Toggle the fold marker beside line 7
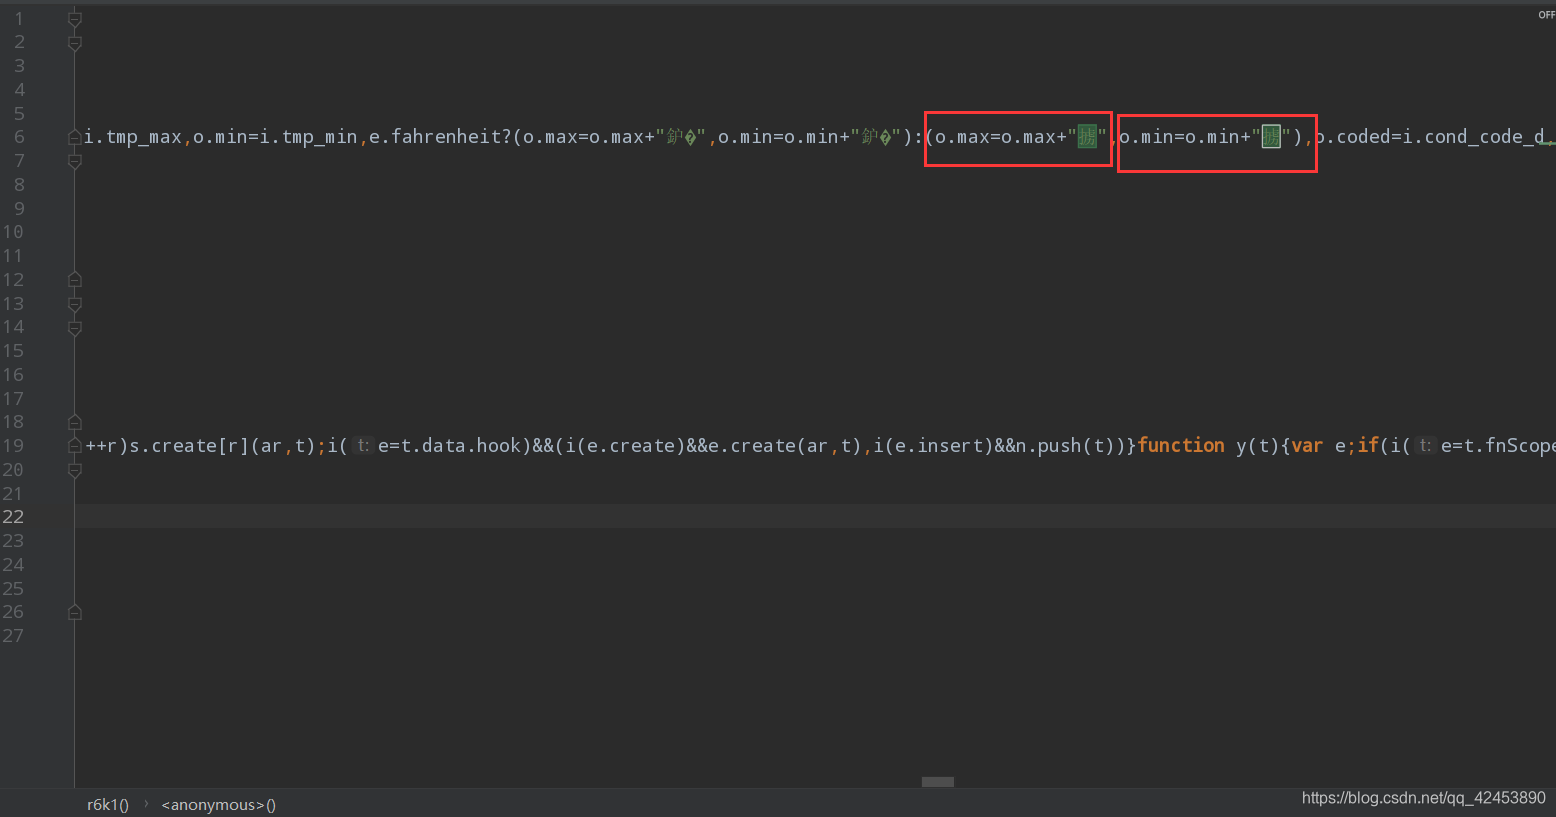This screenshot has height=817, width=1556. tap(75, 161)
